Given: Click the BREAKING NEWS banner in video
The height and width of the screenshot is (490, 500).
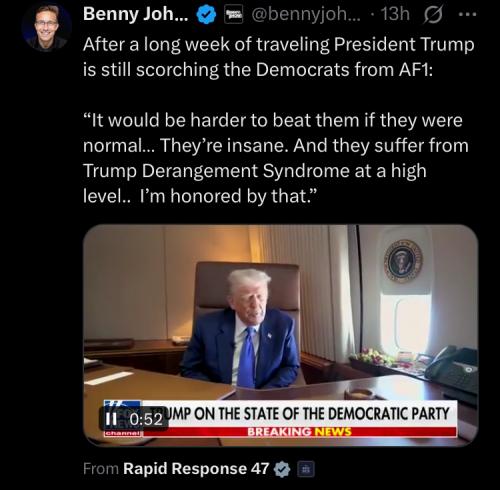Looking at the screenshot, I should (299, 432).
